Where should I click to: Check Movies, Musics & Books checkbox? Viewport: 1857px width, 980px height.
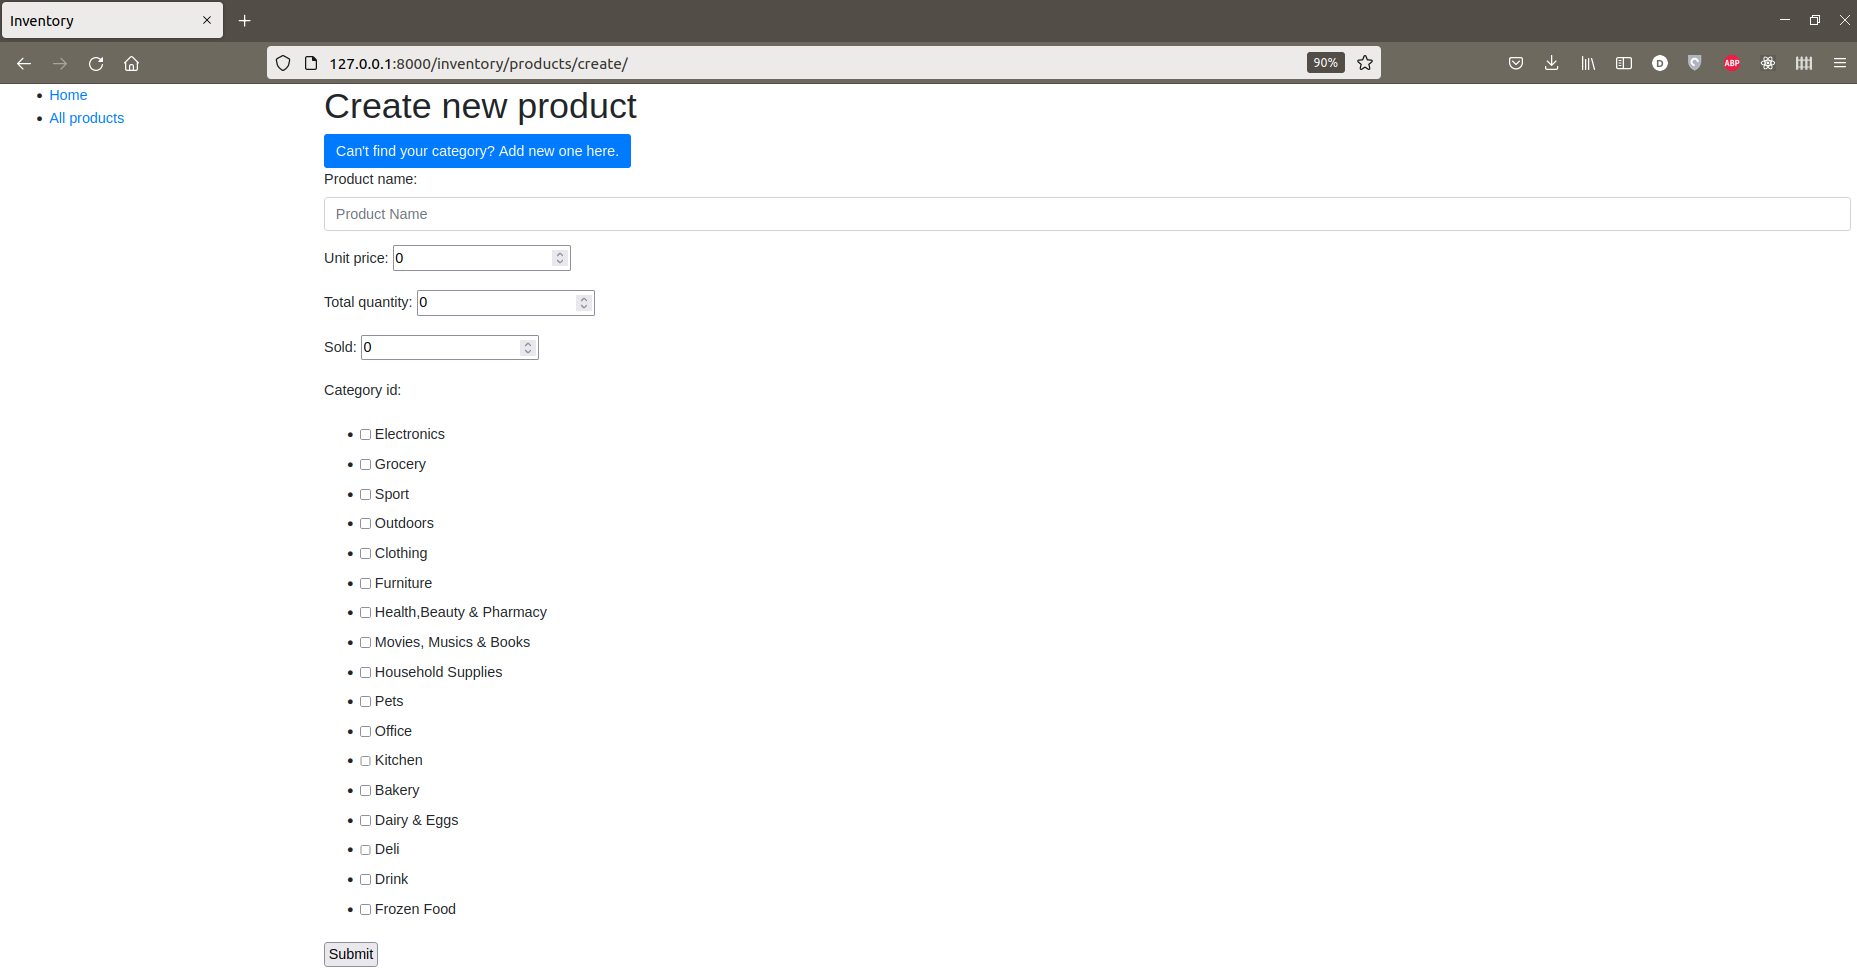366,643
